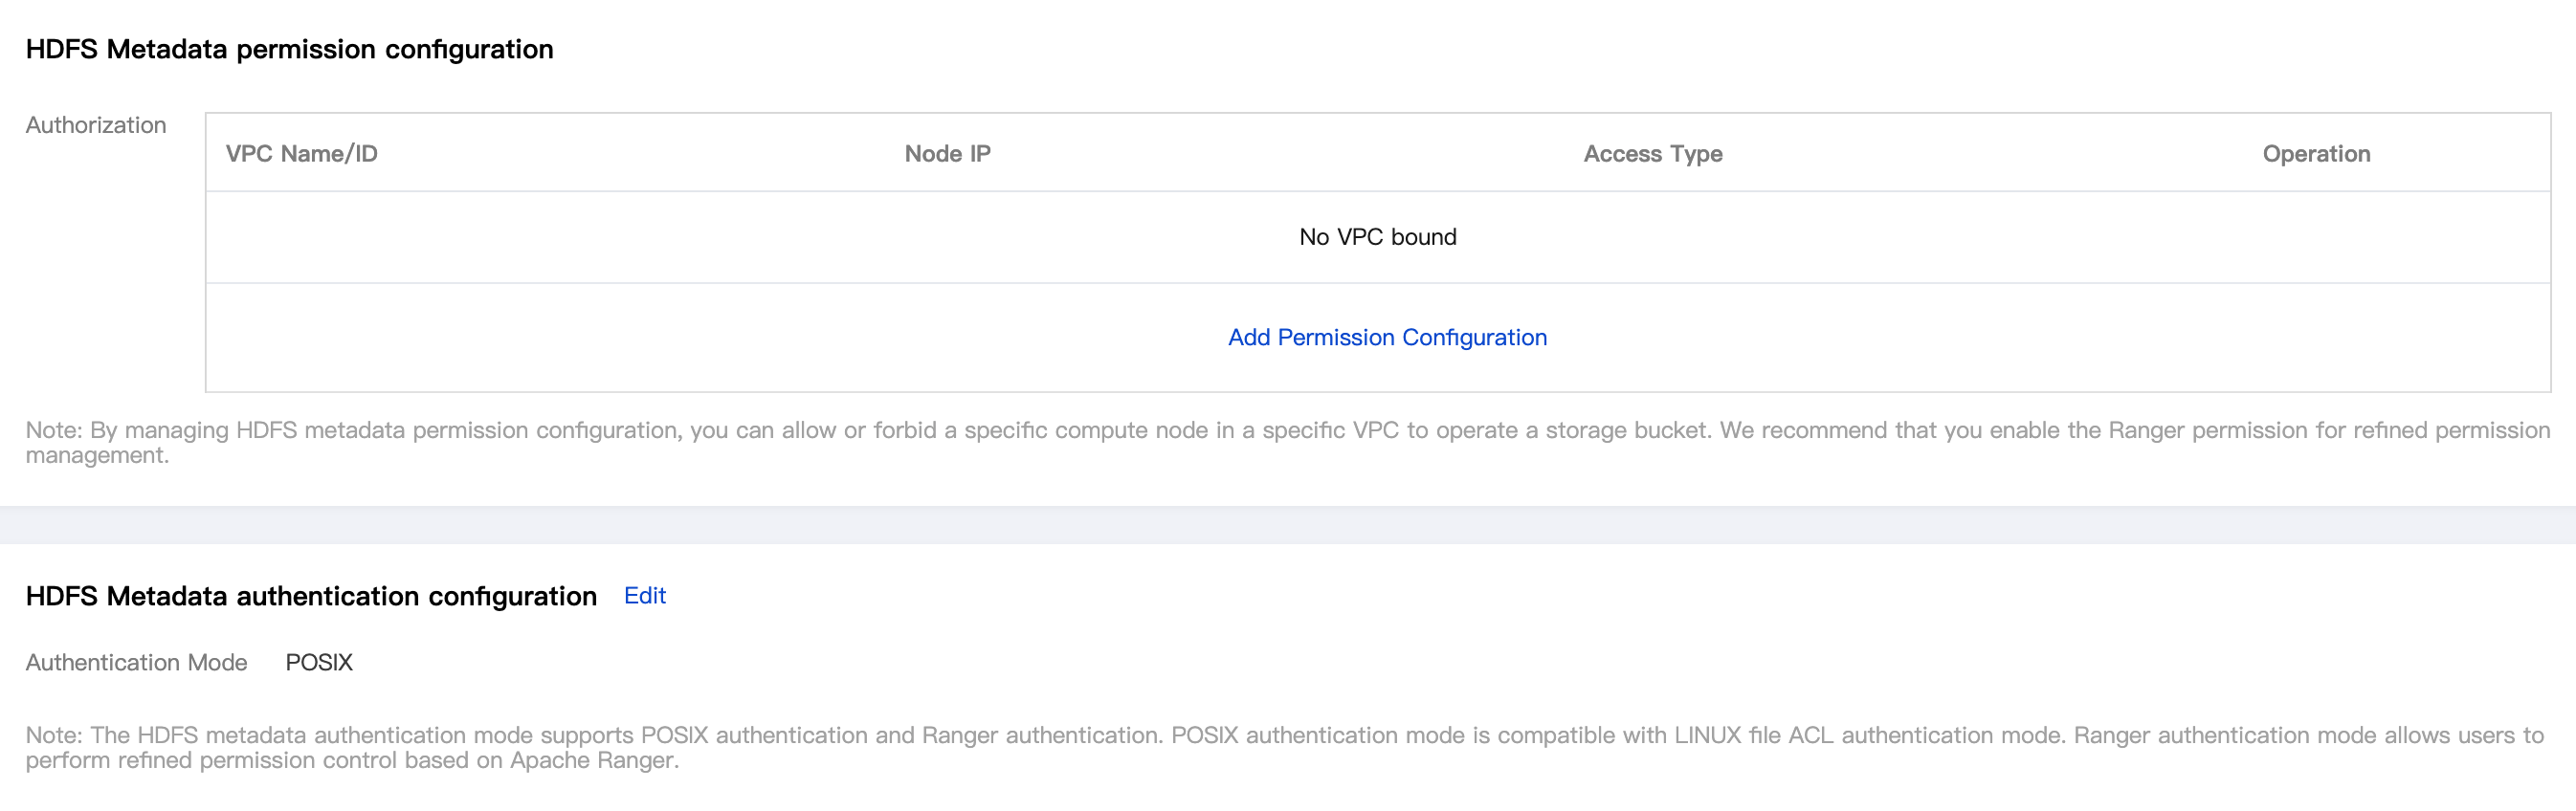Click the HDFS Metadata authentication configuration heading

[x=311, y=596]
